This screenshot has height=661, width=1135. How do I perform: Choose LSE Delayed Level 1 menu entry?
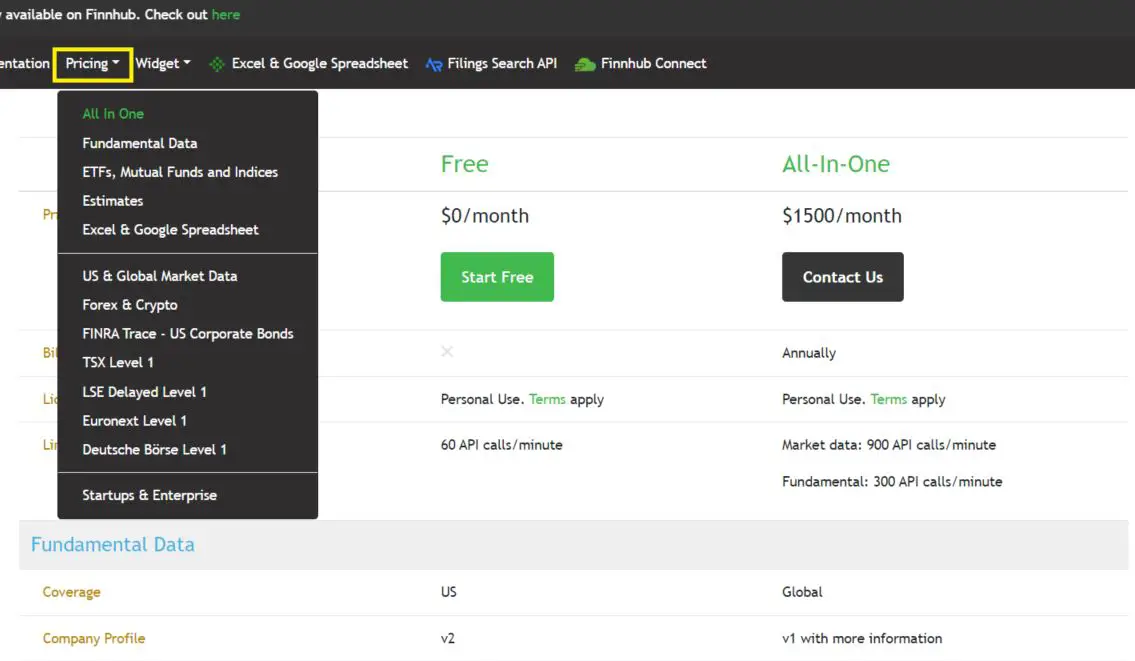point(145,392)
